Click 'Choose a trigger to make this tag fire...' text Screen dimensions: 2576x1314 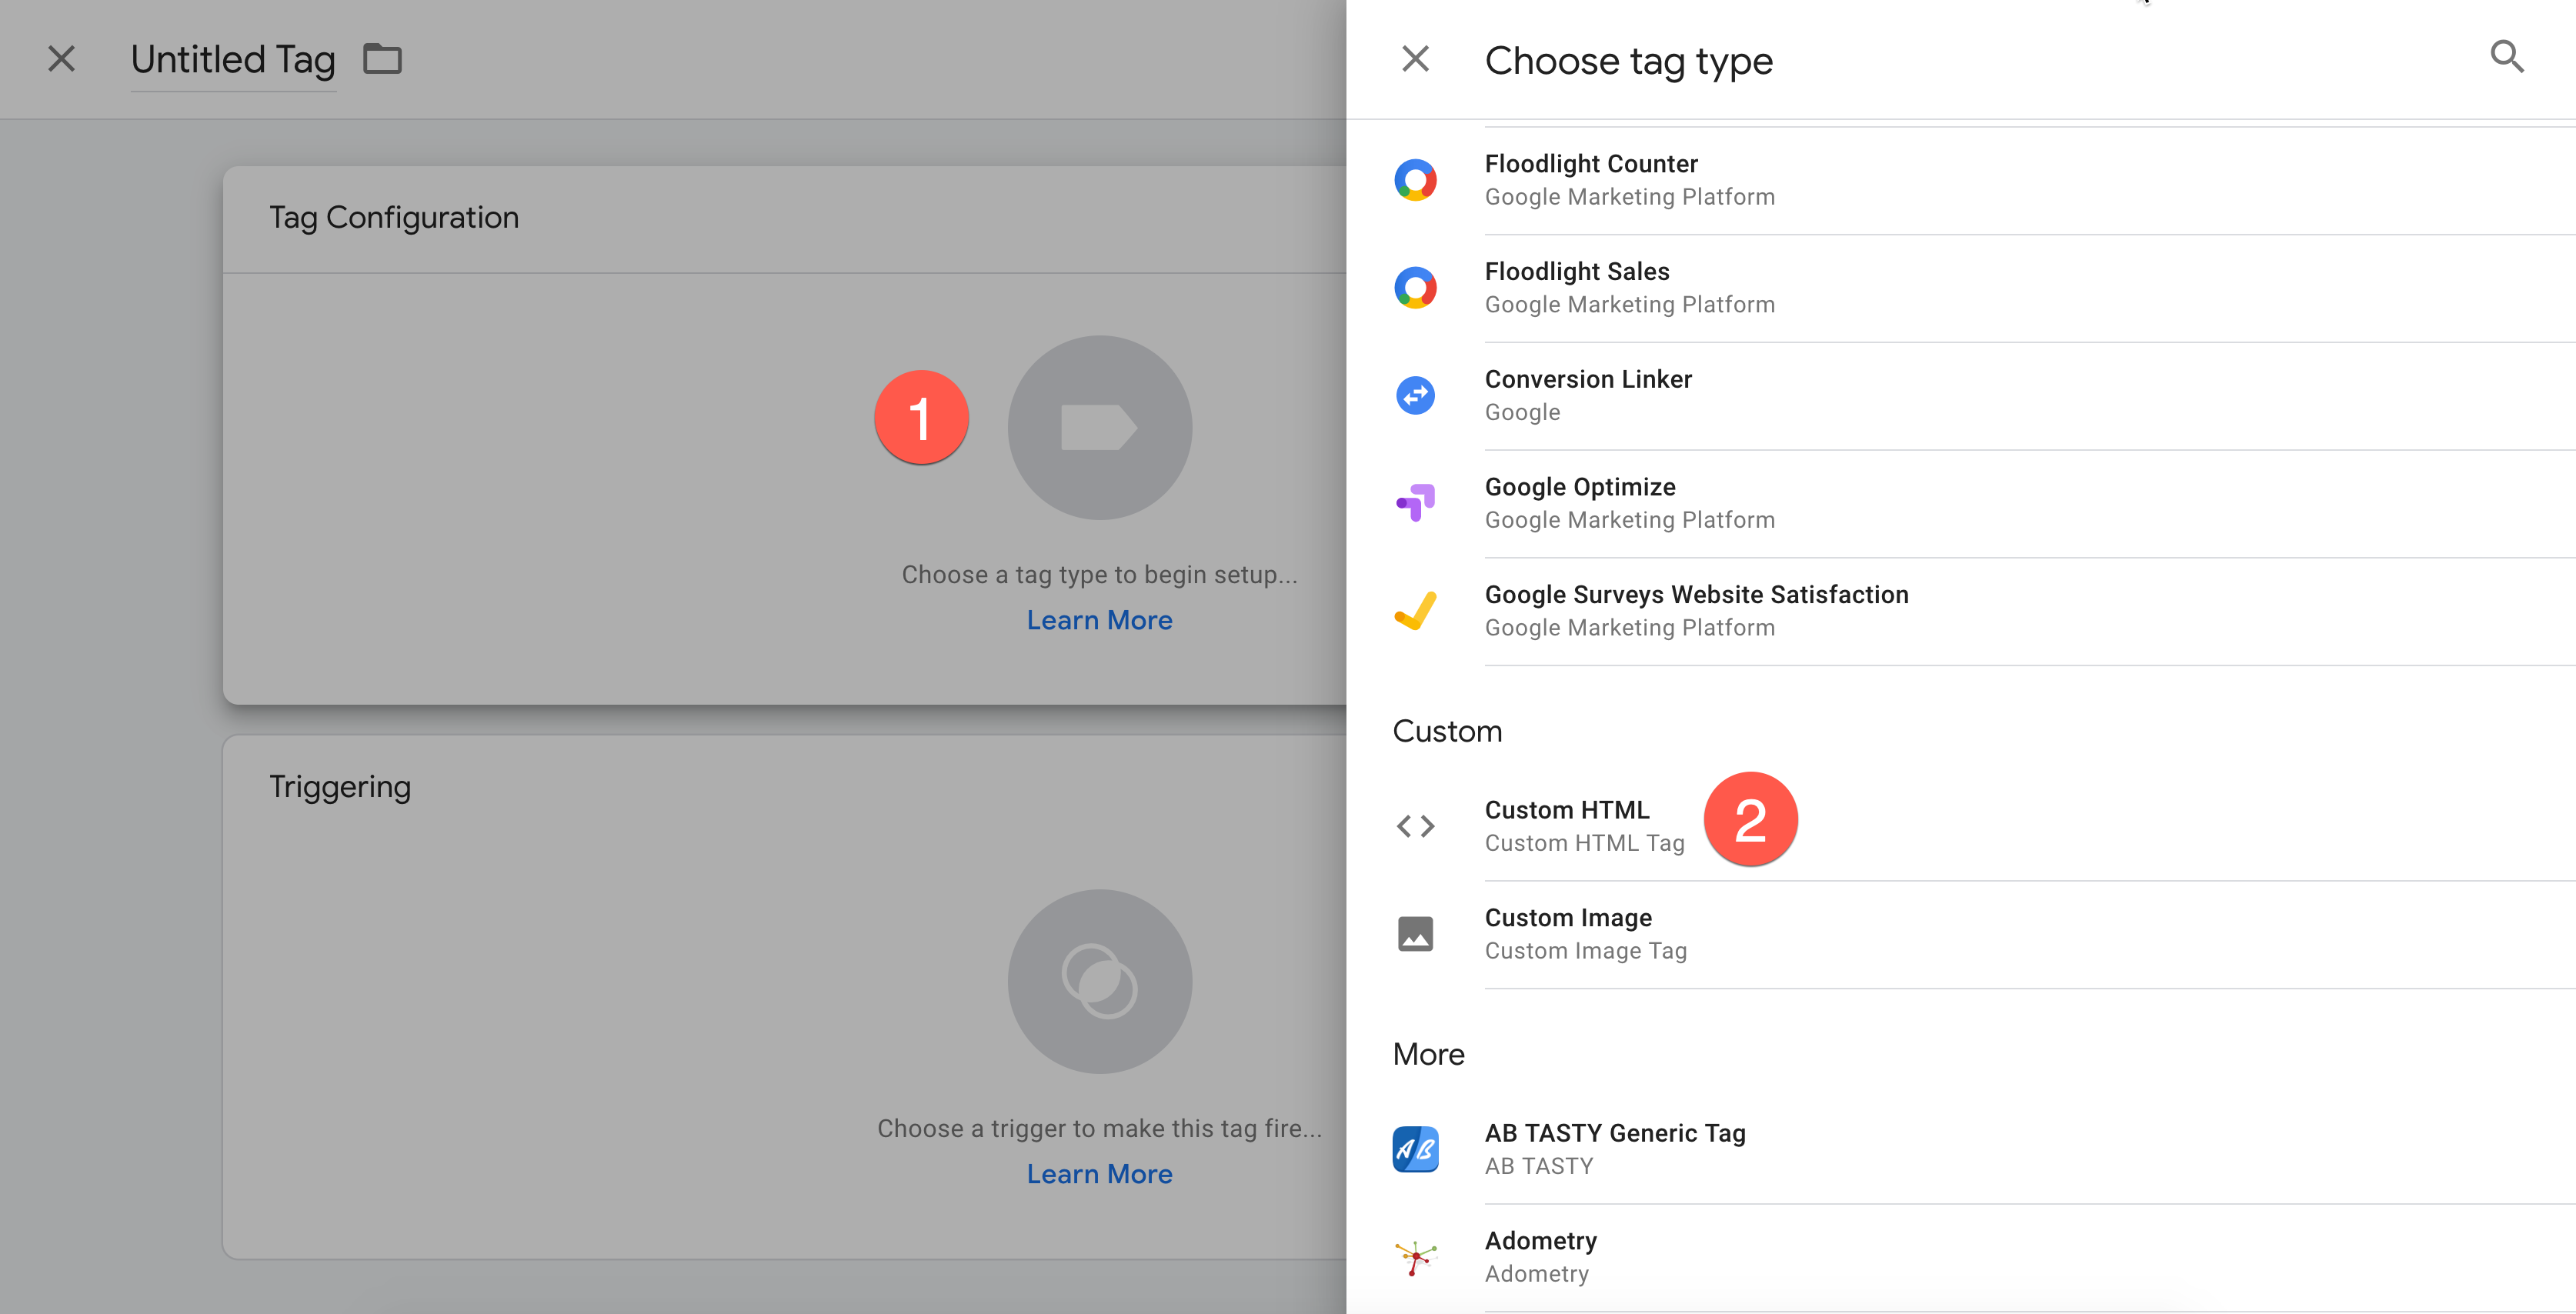point(1099,1129)
